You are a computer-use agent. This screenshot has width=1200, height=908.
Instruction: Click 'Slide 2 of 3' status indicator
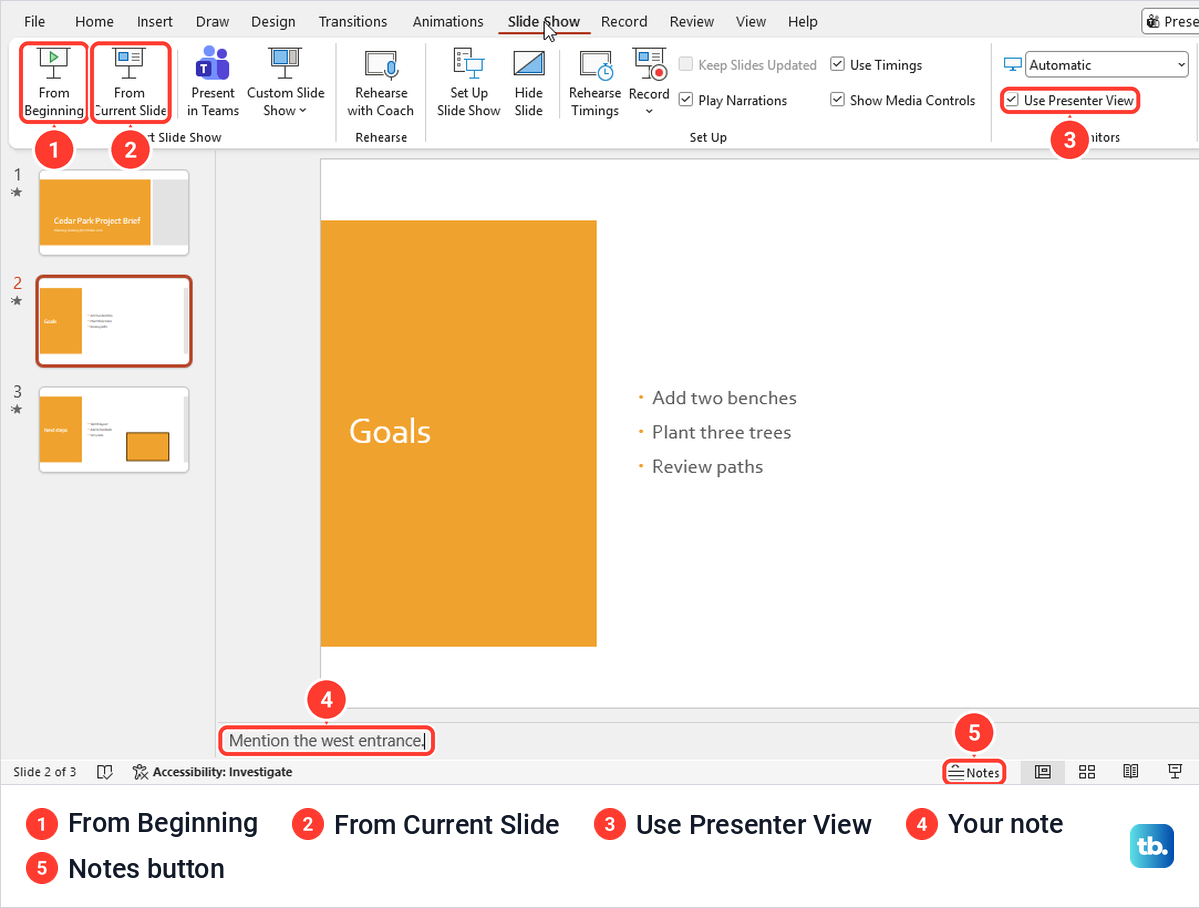pos(45,772)
